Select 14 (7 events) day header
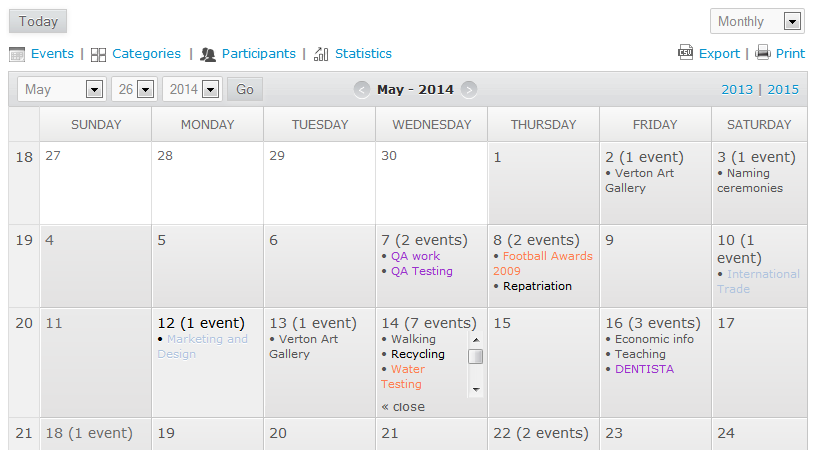Viewport: 815px width, 450px height. pos(429,323)
